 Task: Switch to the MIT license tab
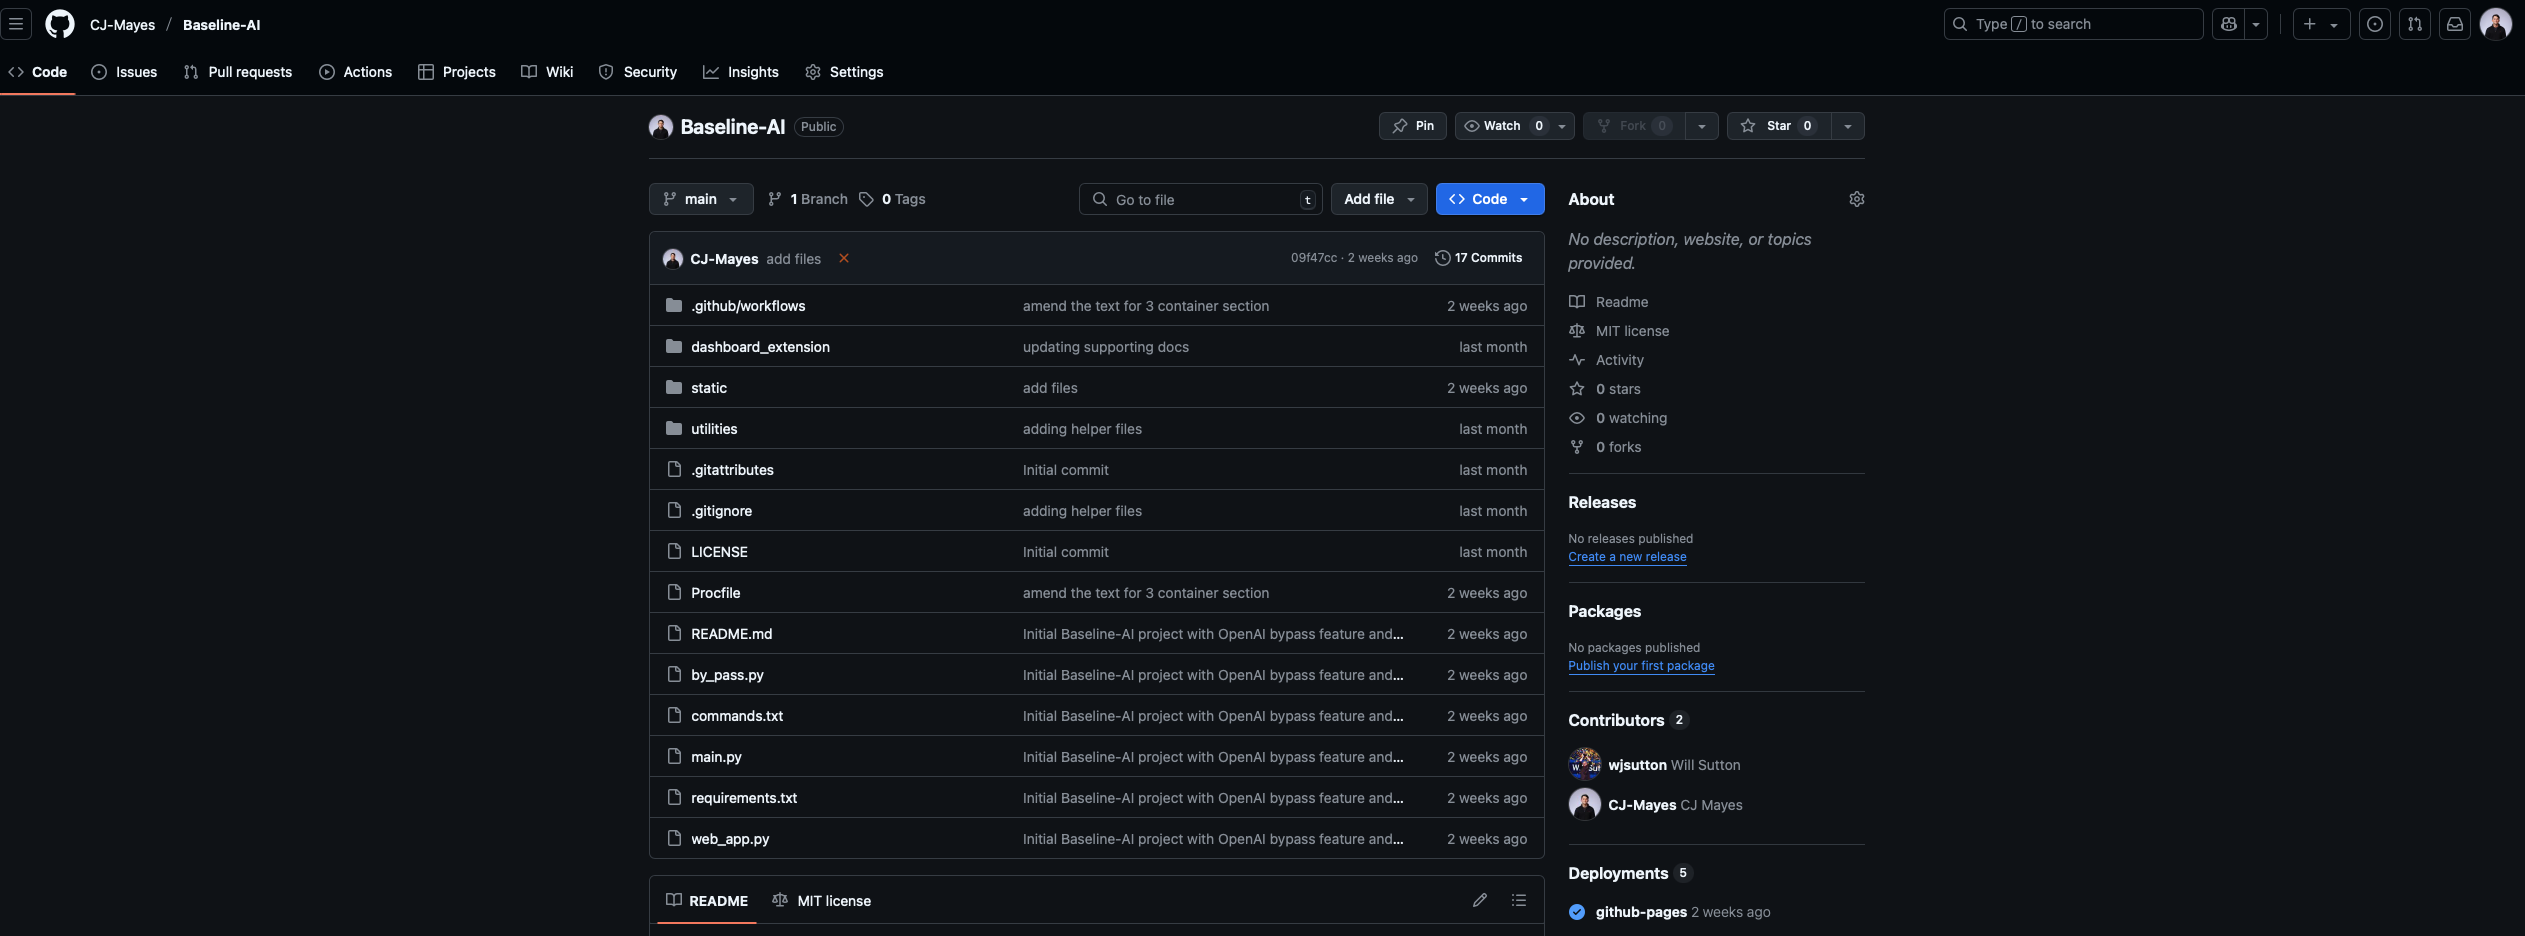pyautogui.click(x=822, y=900)
